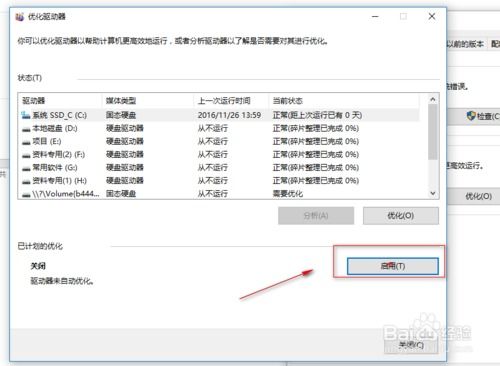500x366 pixels.
Task: Click 硬盘驱动器 media type in the D: row
Action: (124, 128)
